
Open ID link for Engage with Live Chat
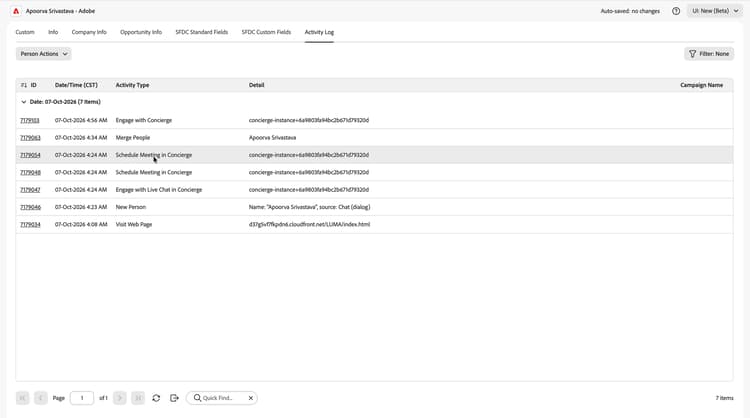(x=30, y=190)
